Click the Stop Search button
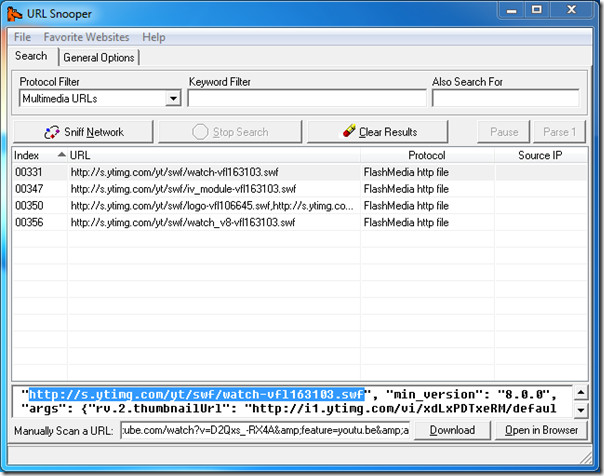Image resolution: width=604 pixels, height=476 pixels. pos(230,132)
